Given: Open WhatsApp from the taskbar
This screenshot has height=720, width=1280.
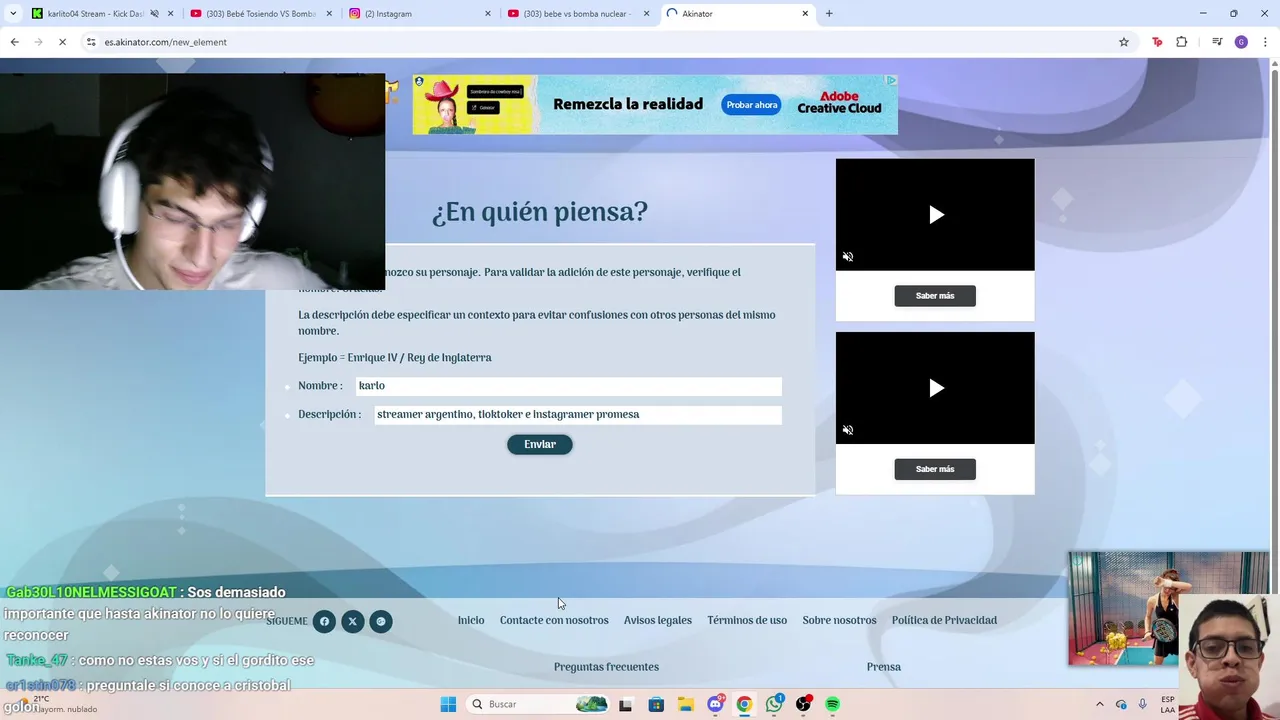Looking at the screenshot, I should 774,704.
